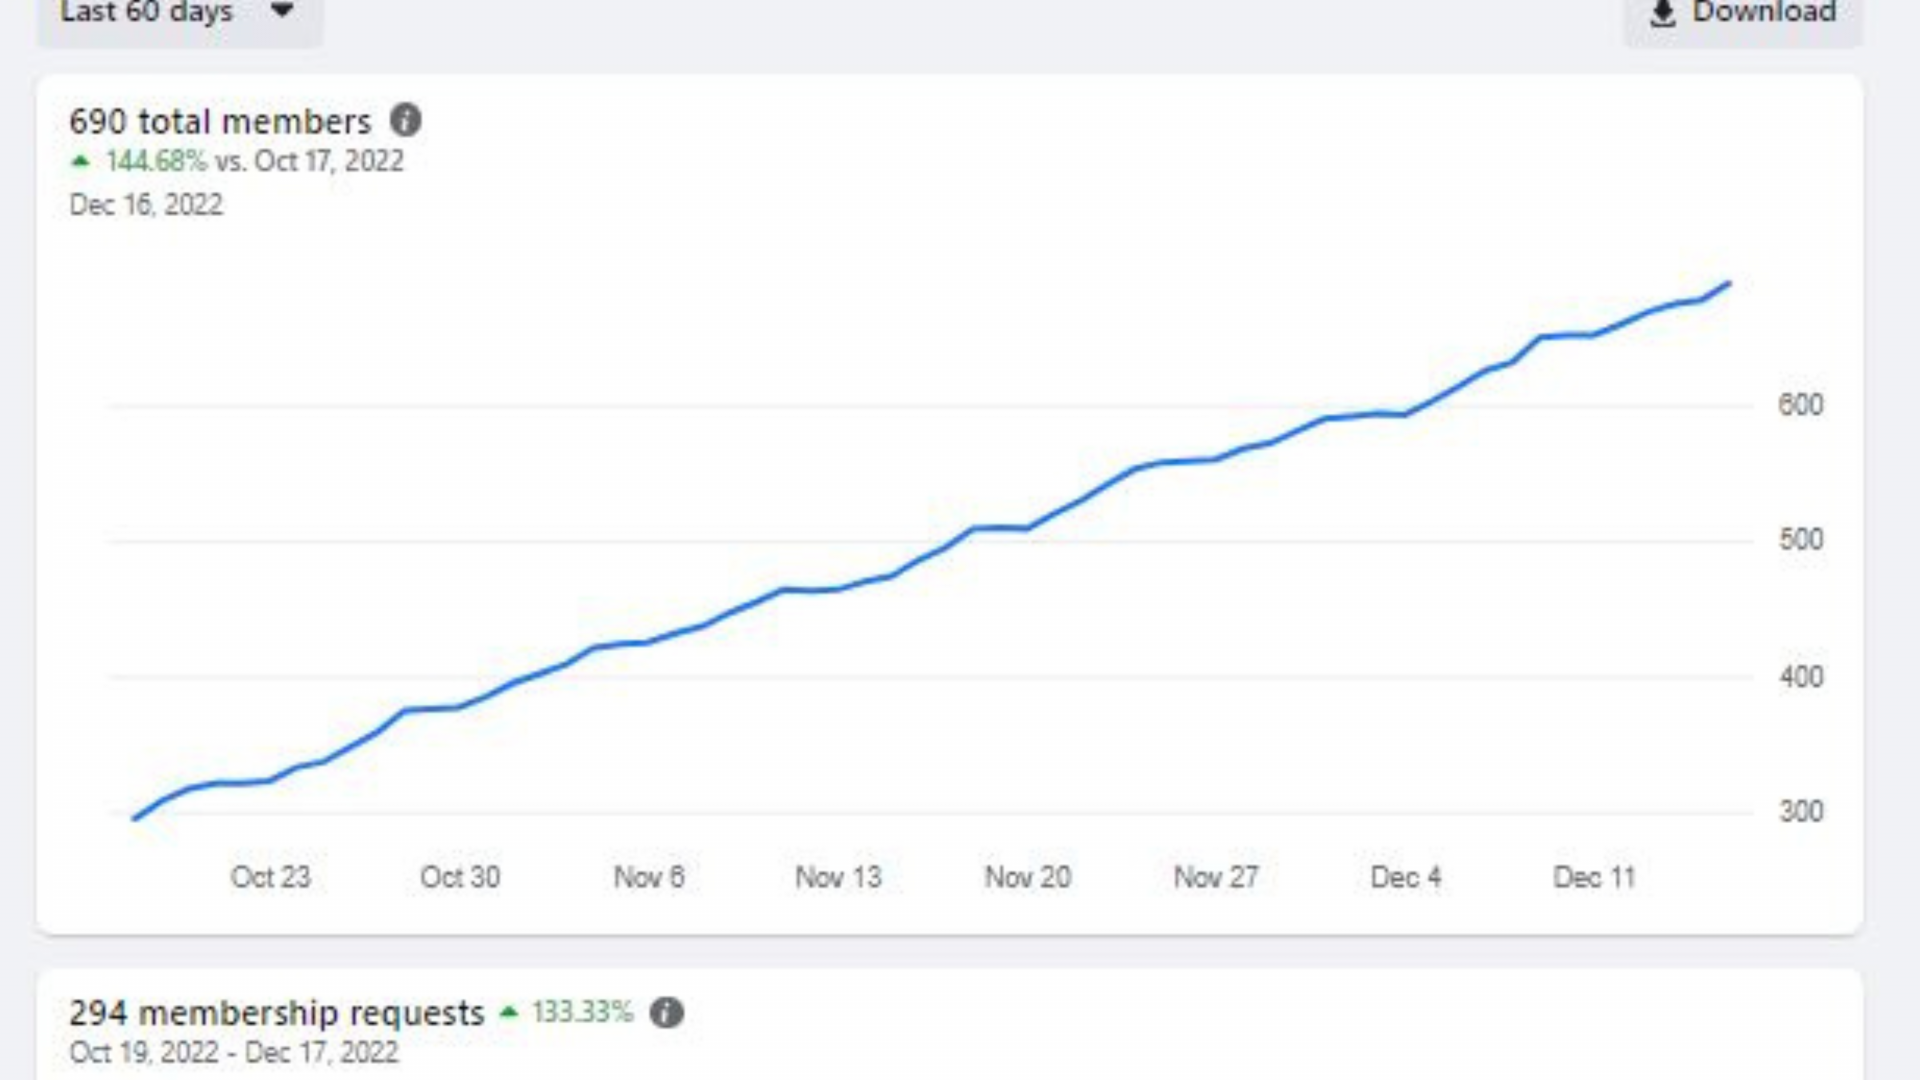1920x1080 pixels.
Task: Click the Oct 23 date label on chart
Action: pos(271,877)
